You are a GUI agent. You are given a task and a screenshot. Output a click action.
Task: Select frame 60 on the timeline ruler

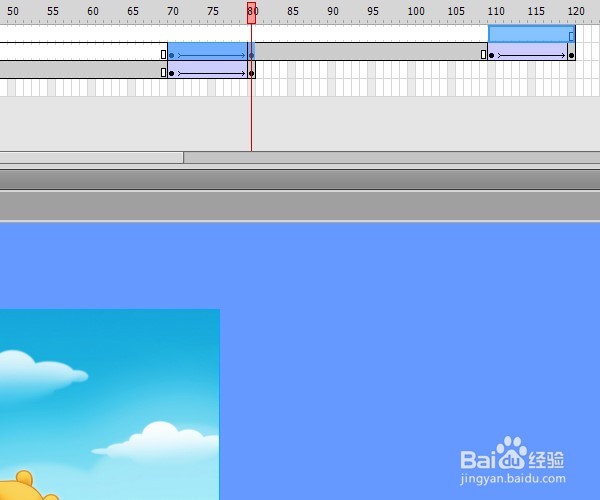click(x=93, y=11)
